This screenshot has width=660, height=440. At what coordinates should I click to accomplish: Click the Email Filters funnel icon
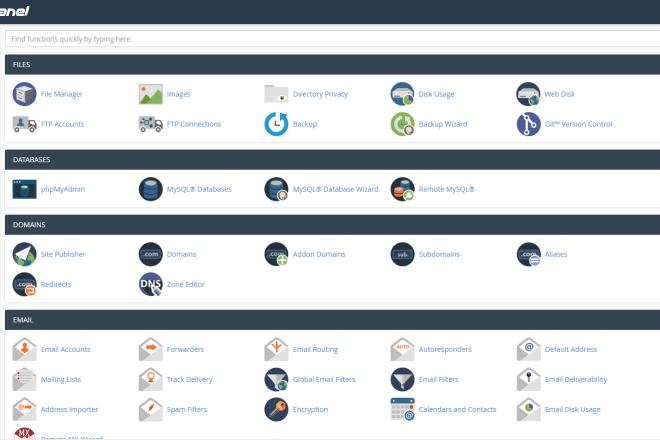[x=402, y=379]
